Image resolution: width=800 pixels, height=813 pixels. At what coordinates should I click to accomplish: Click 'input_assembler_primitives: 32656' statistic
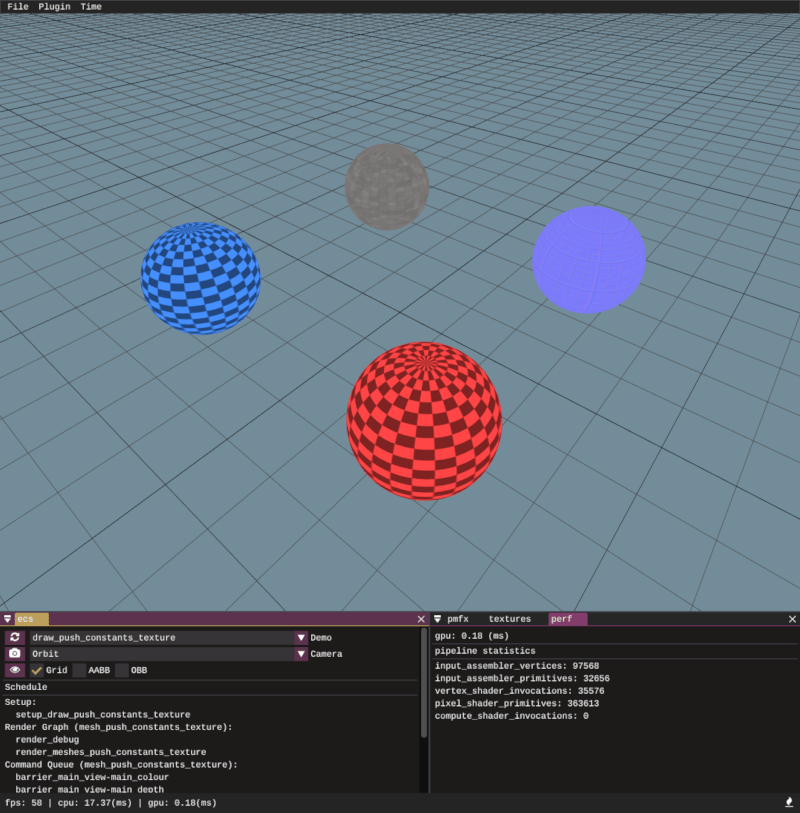(522, 678)
